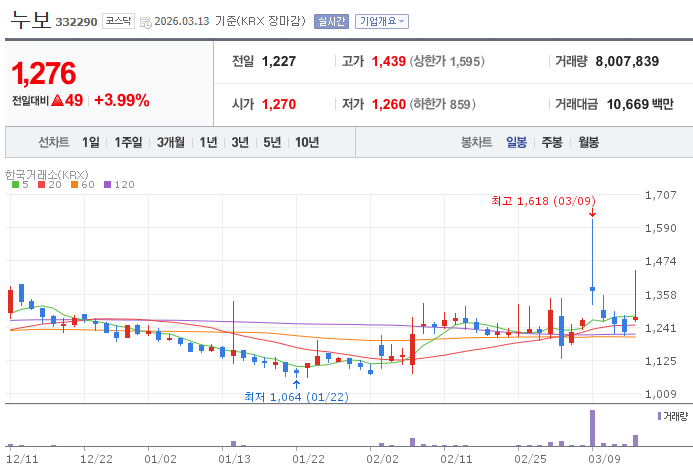Viewport: 693px width, 468px height.
Task: Select the 10년 line chart tab
Action: (307, 142)
